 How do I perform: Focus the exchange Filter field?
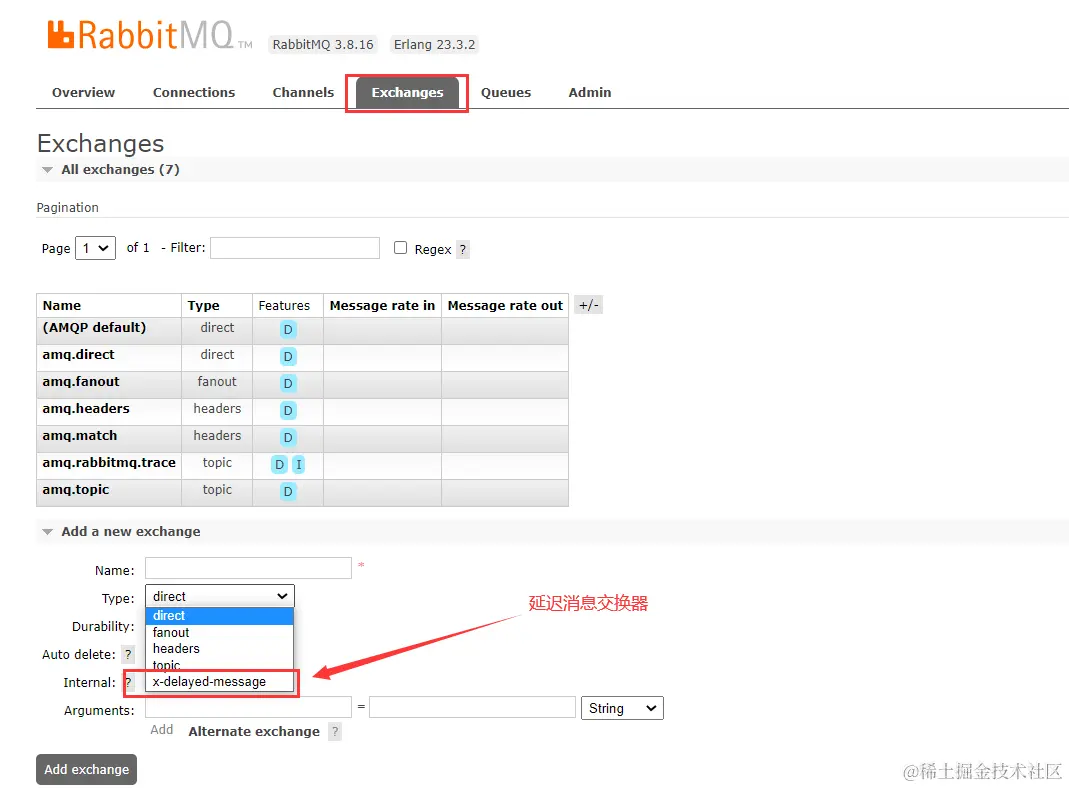[295, 248]
